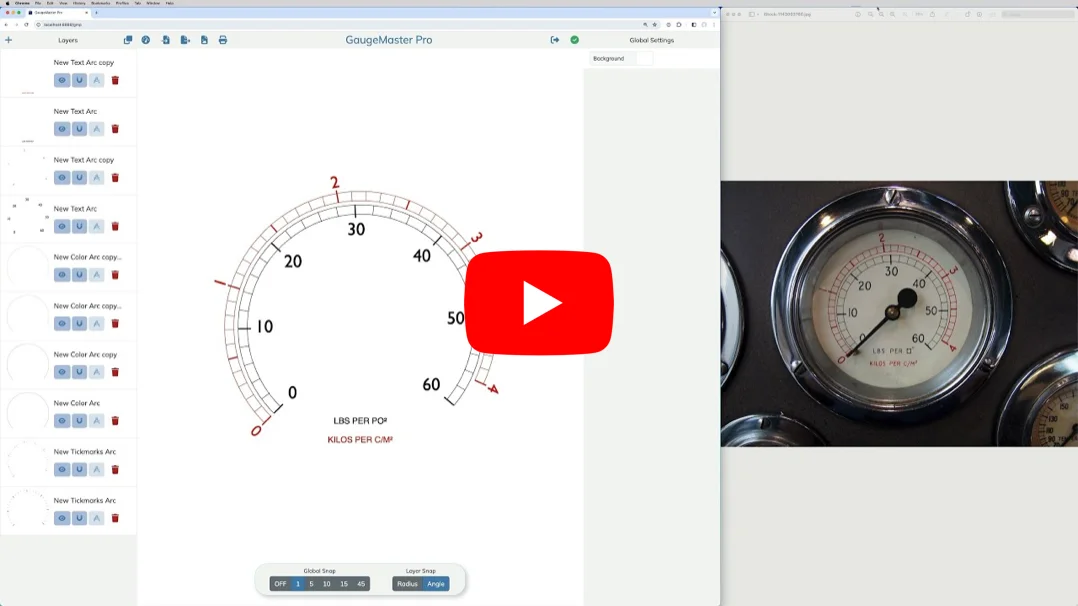This screenshot has width=1078, height=606.
Task: Click the duplicate layers icon in toolbar
Action: [x=128, y=40]
